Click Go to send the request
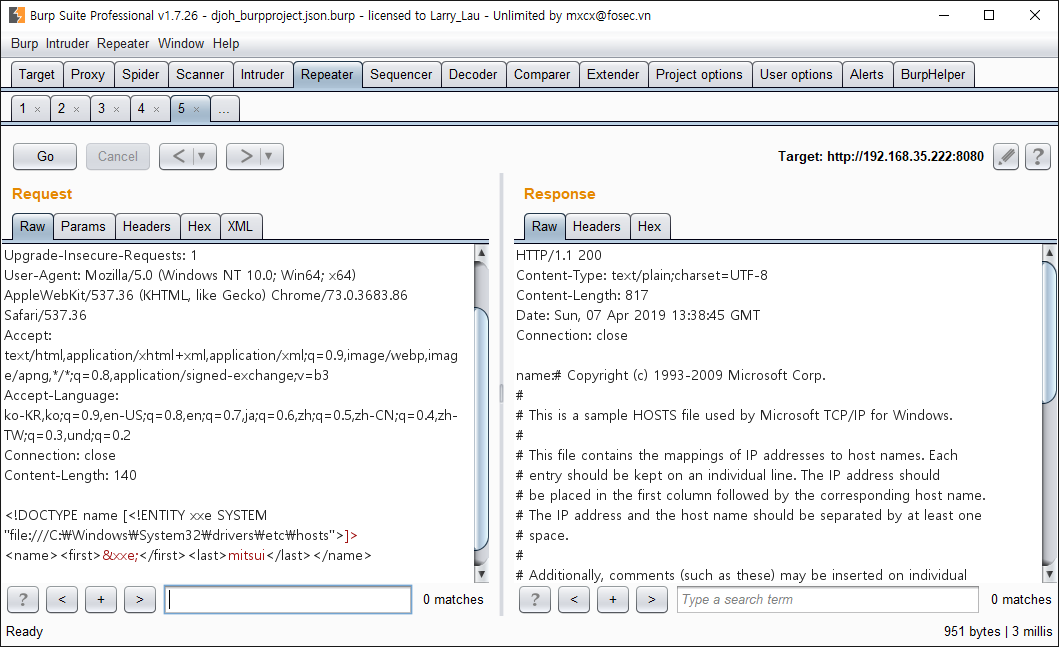The image size is (1059, 647). point(45,157)
